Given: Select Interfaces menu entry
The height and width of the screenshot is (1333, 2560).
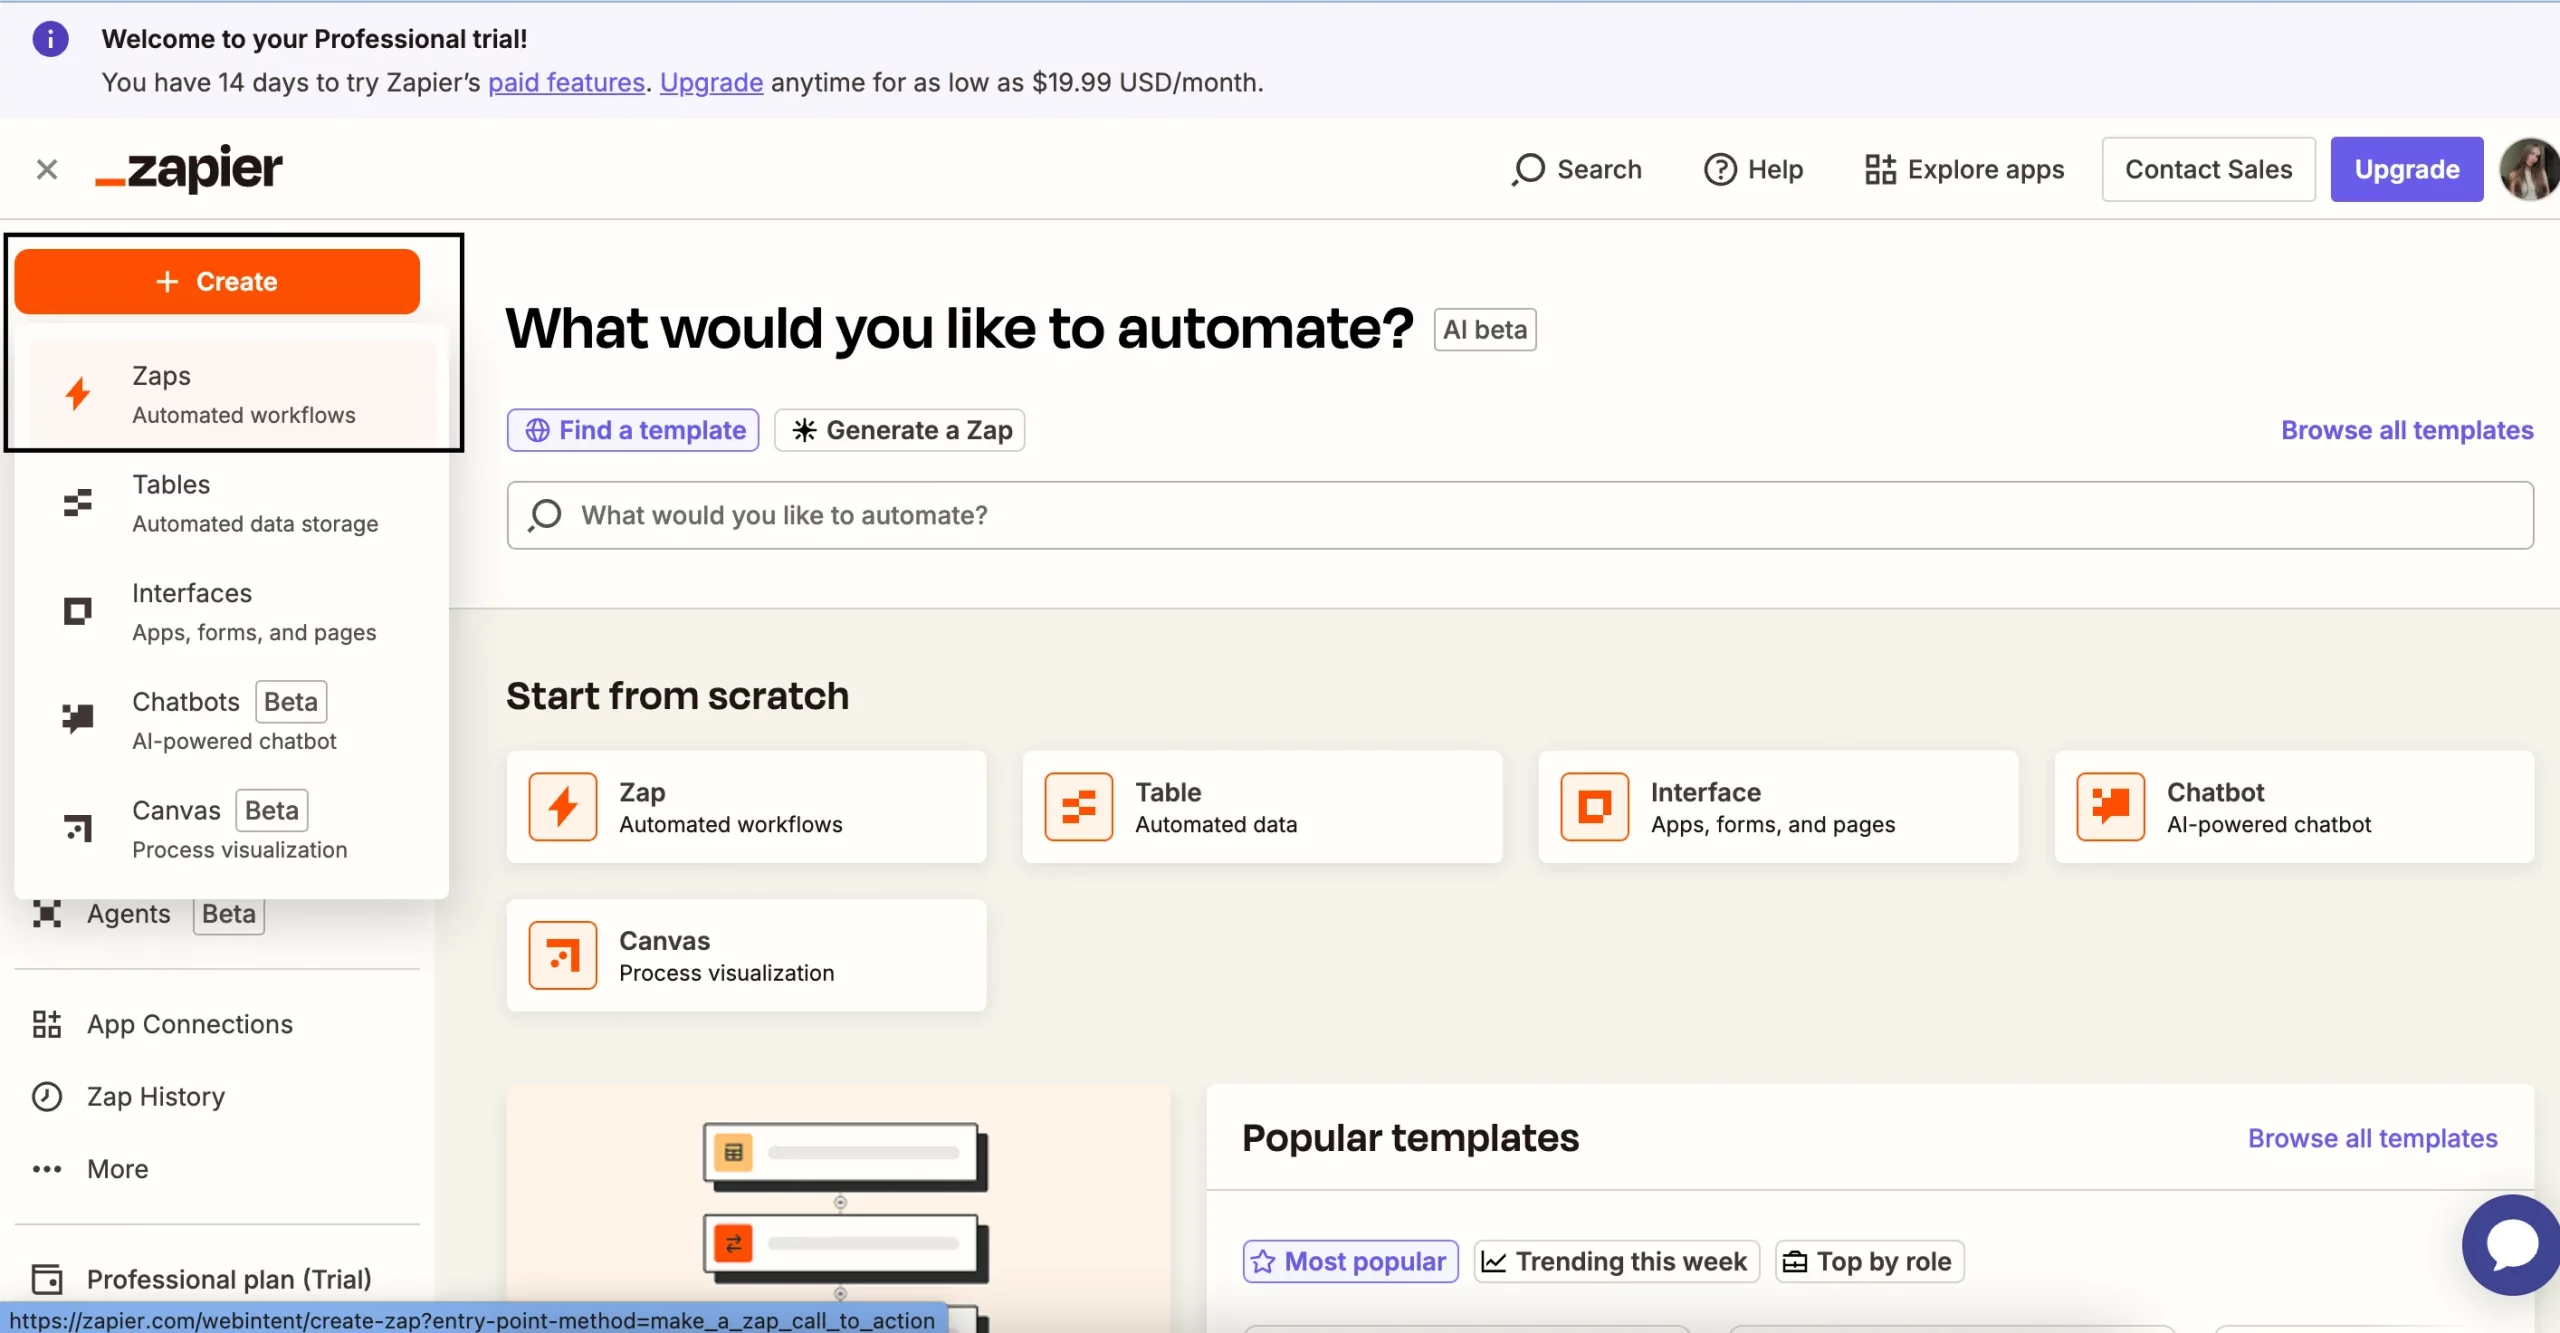Looking at the screenshot, I should click(233, 612).
